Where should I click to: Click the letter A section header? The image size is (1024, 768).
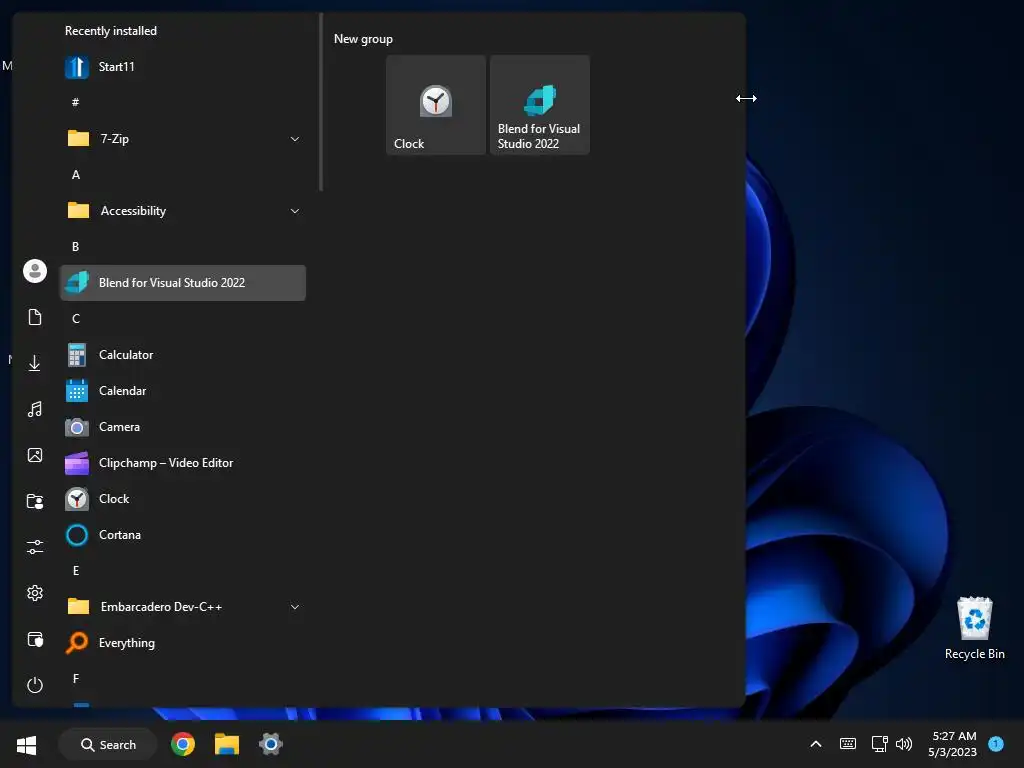tap(76, 174)
